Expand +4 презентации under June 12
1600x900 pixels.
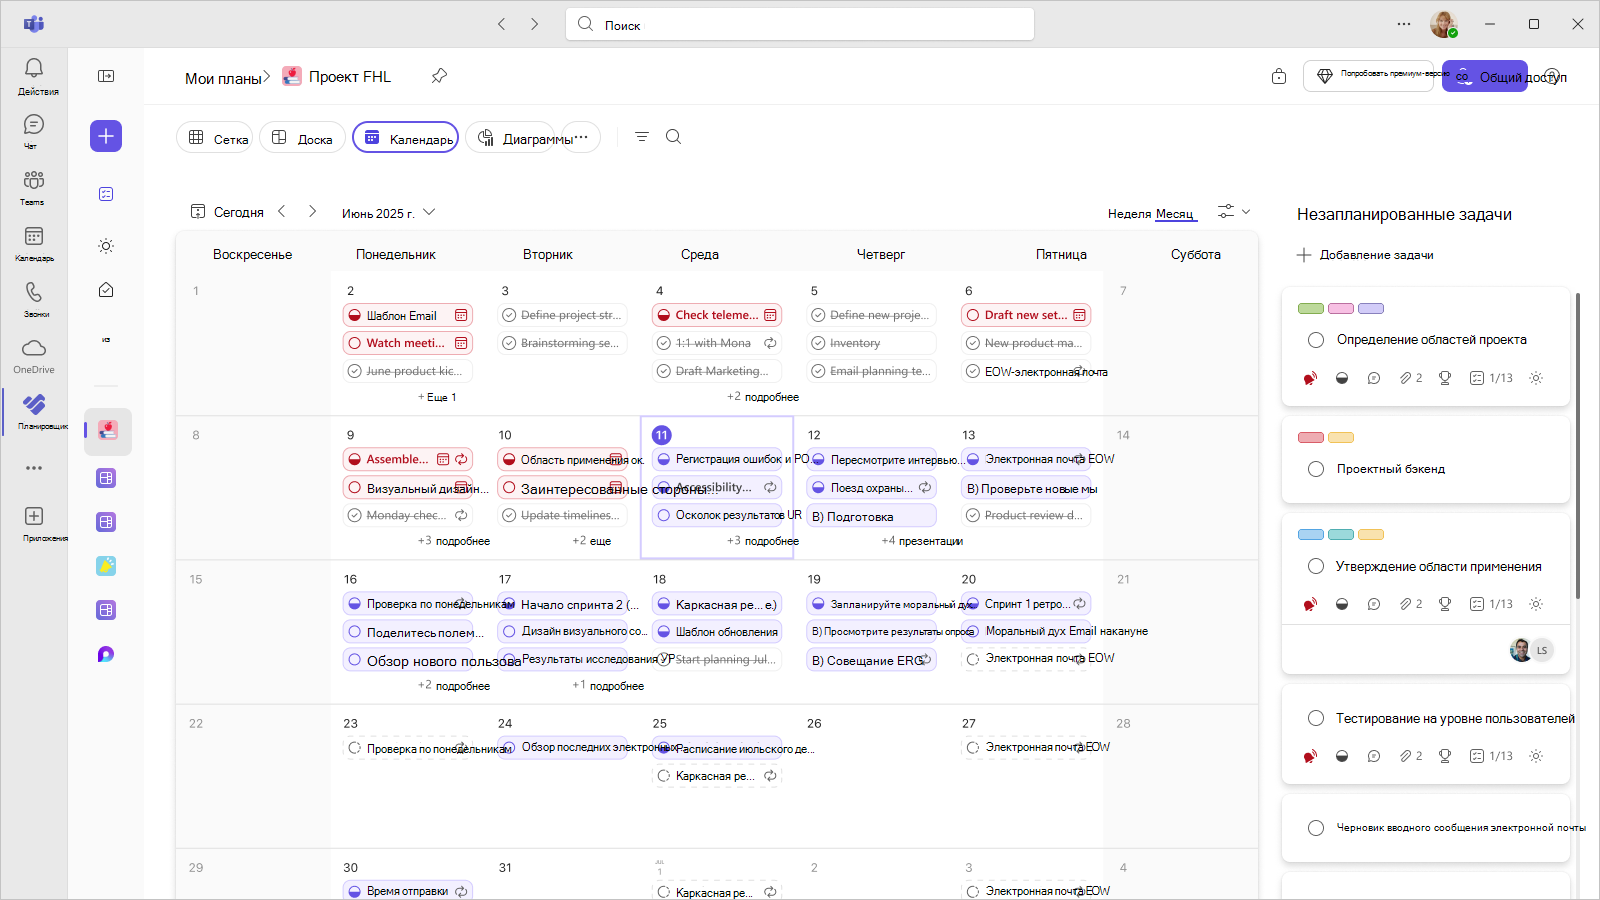pyautogui.click(x=922, y=541)
